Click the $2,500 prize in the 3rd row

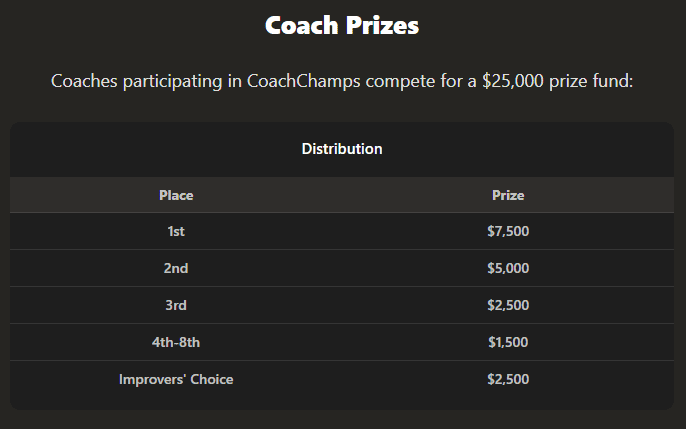[508, 305]
